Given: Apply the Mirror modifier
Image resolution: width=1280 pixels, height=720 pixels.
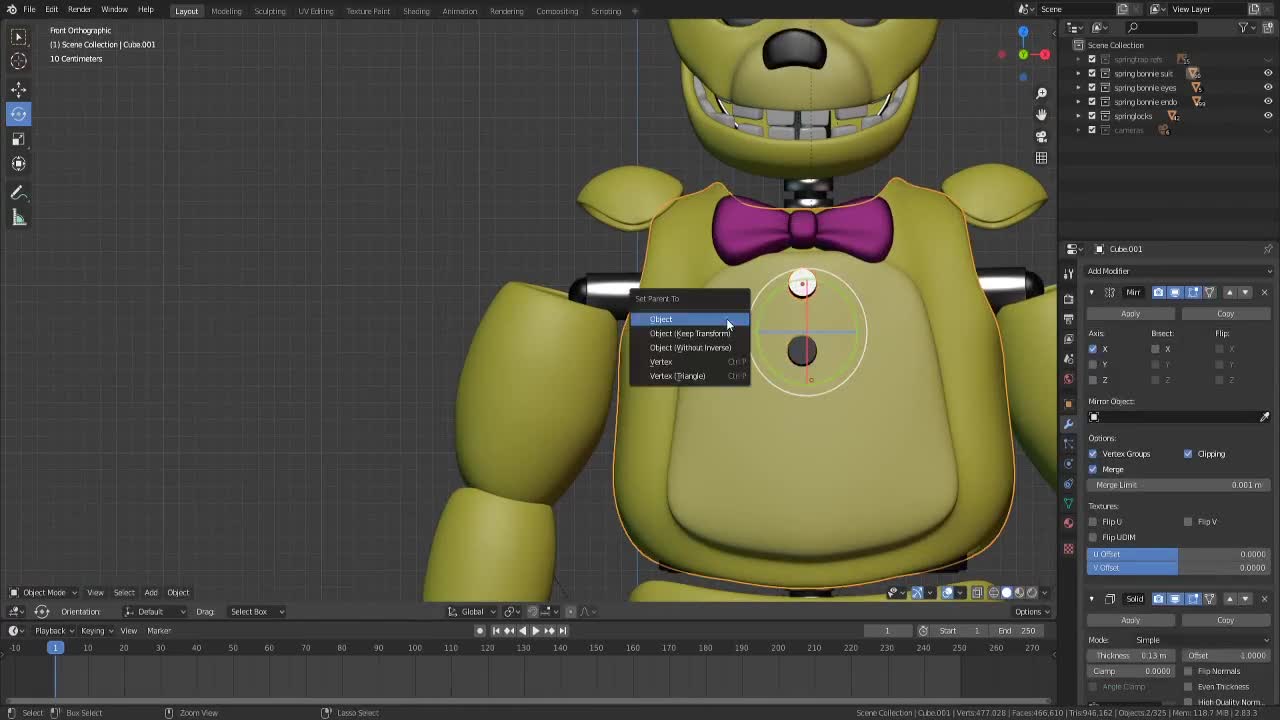Looking at the screenshot, I should click(x=1130, y=314).
